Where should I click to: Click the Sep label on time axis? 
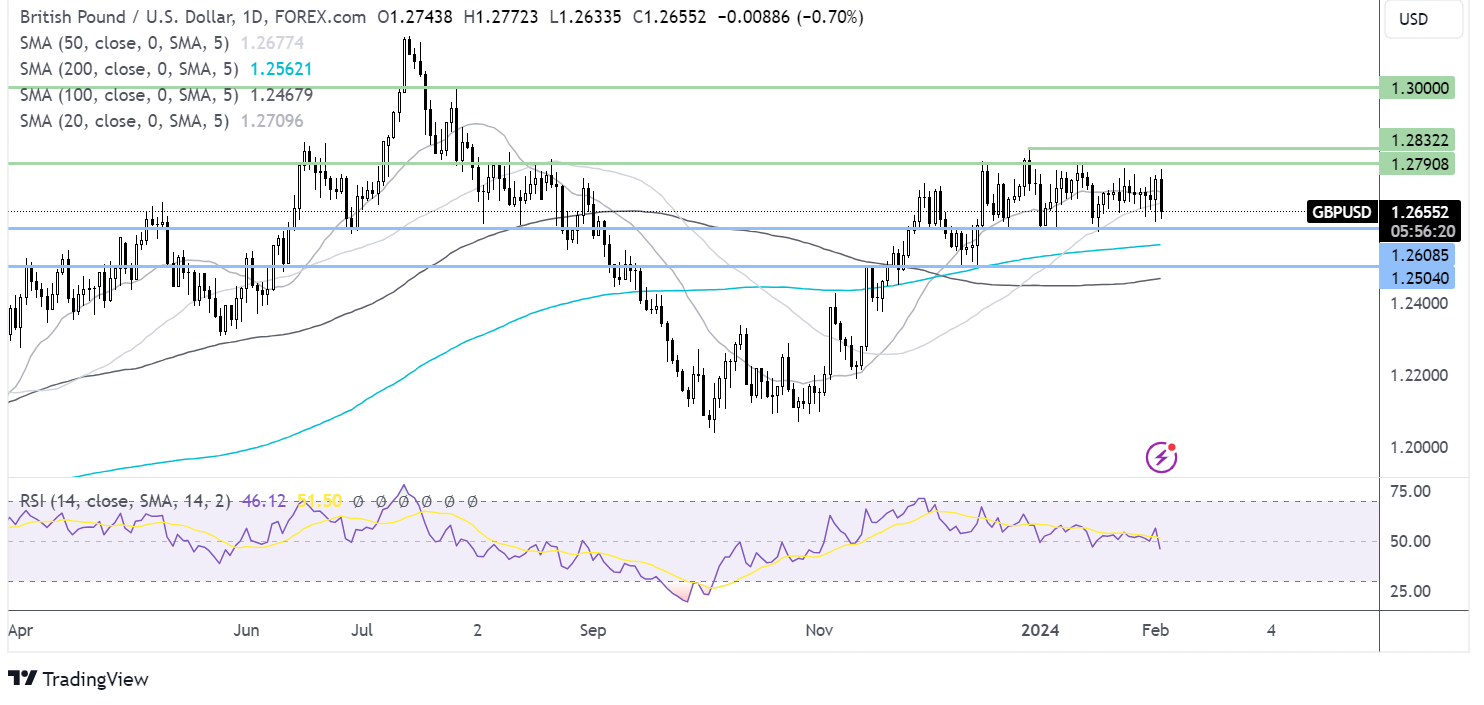[594, 630]
